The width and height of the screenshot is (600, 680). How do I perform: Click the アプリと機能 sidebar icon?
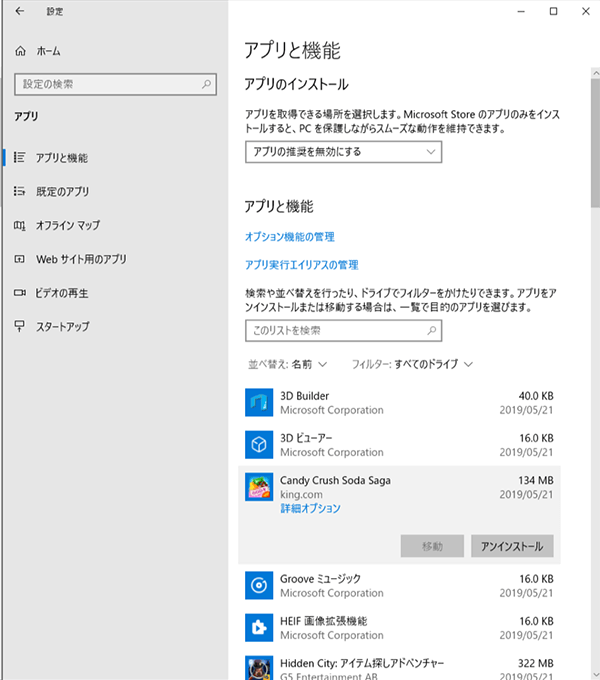[19, 157]
